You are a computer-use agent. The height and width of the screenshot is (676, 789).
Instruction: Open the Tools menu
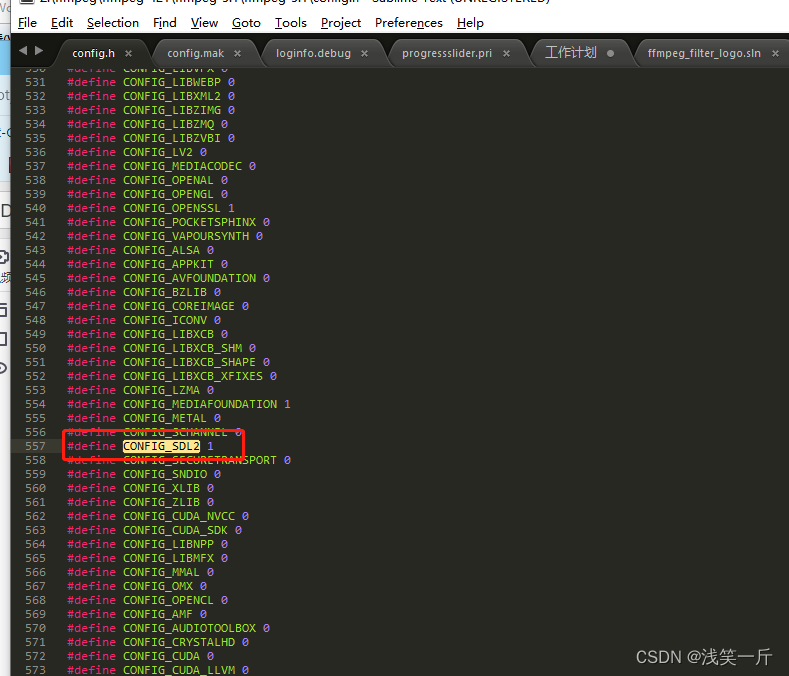(290, 23)
